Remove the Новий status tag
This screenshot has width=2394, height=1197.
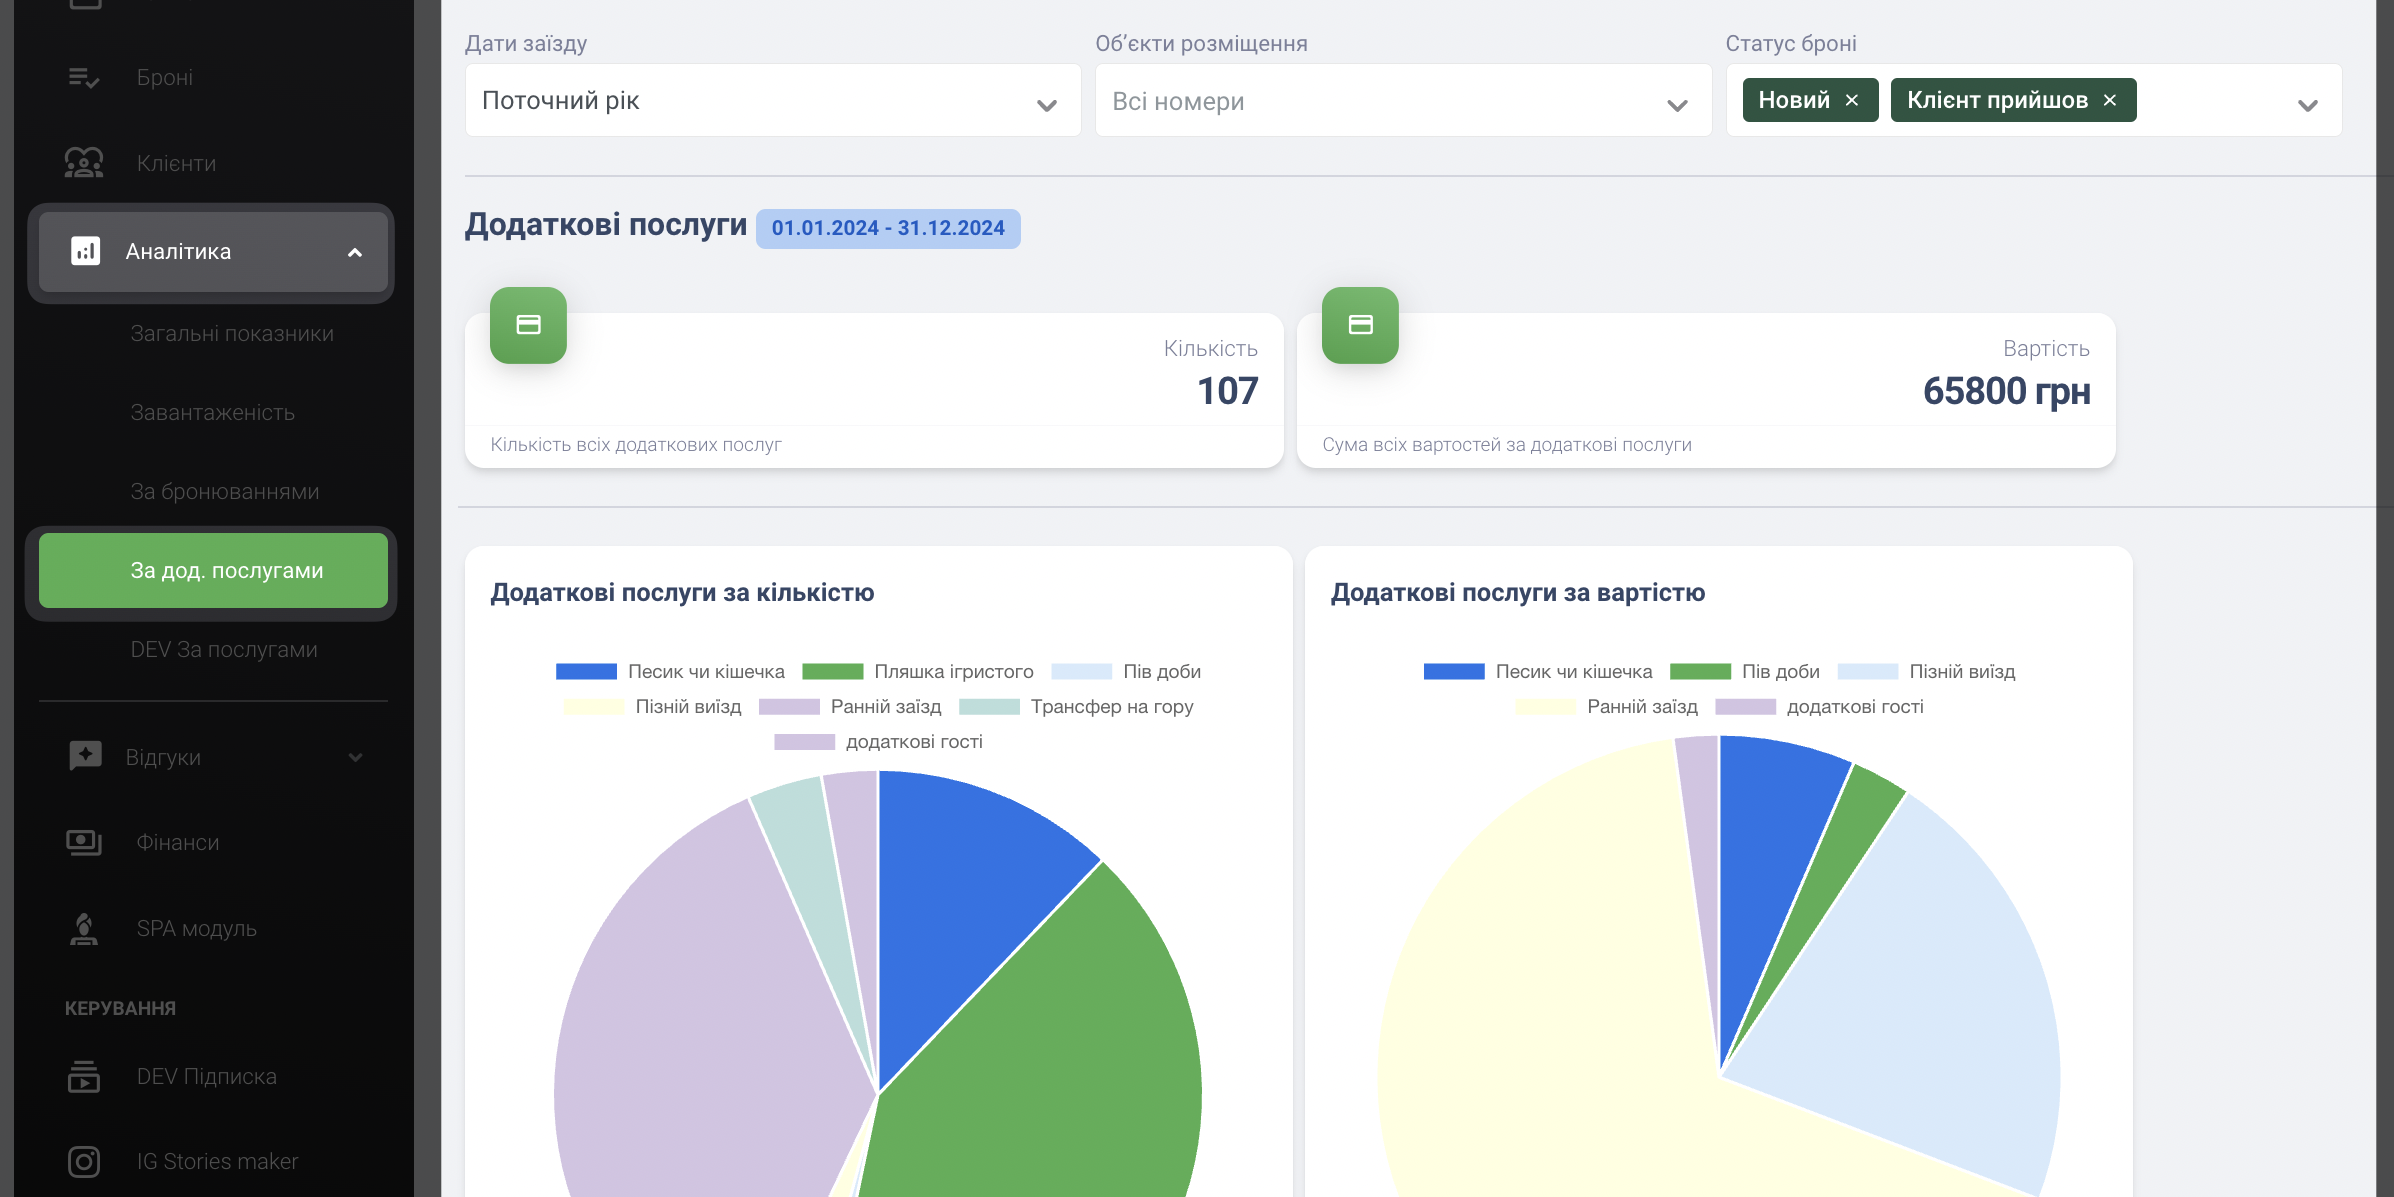click(1852, 101)
